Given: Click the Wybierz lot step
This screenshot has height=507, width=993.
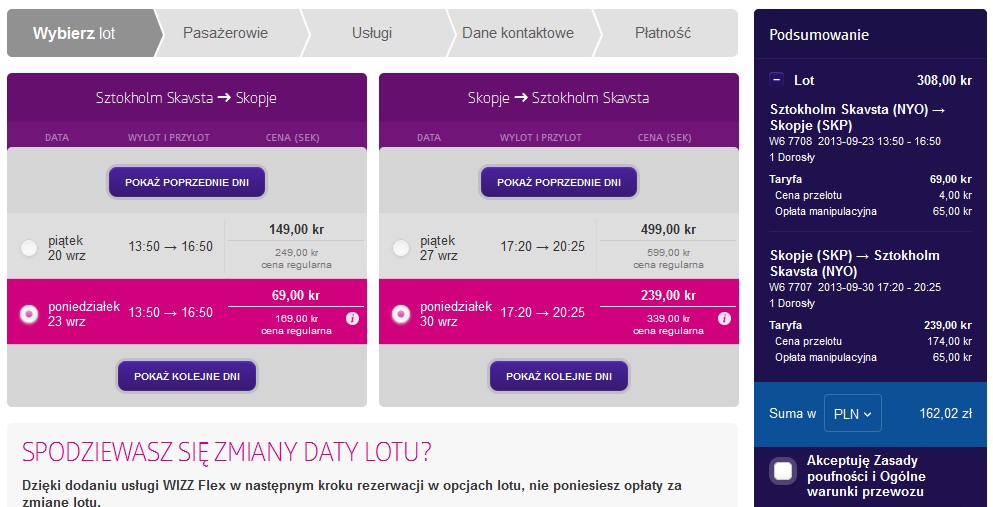Looking at the screenshot, I should (x=74, y=33).
